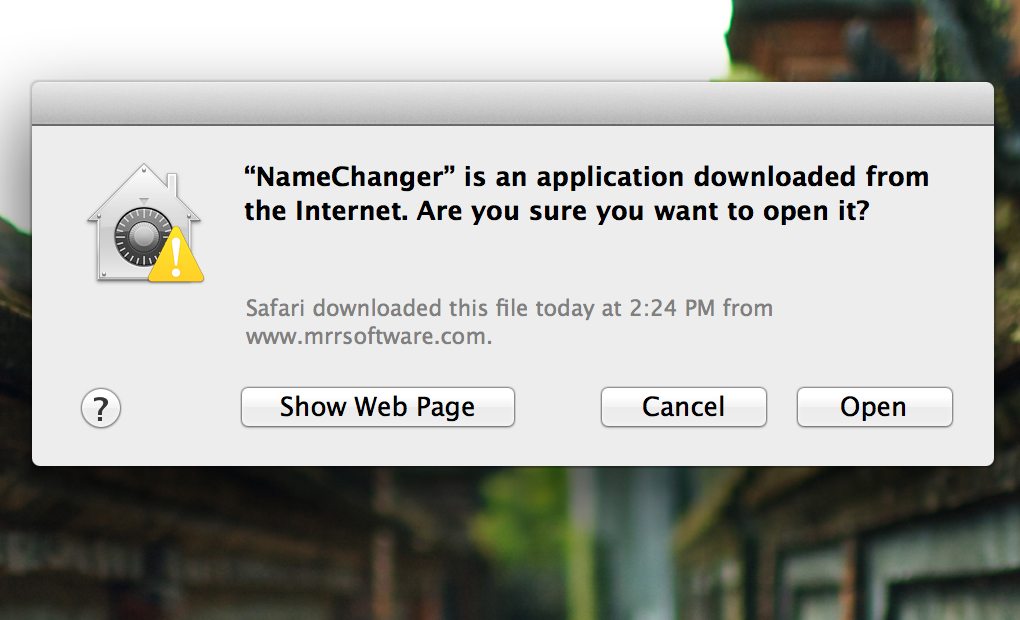The height and width of the screenshot is (620, 1020).
Task: Click the www.mrrsoftware.com source address text
Action: click(368, 336)
